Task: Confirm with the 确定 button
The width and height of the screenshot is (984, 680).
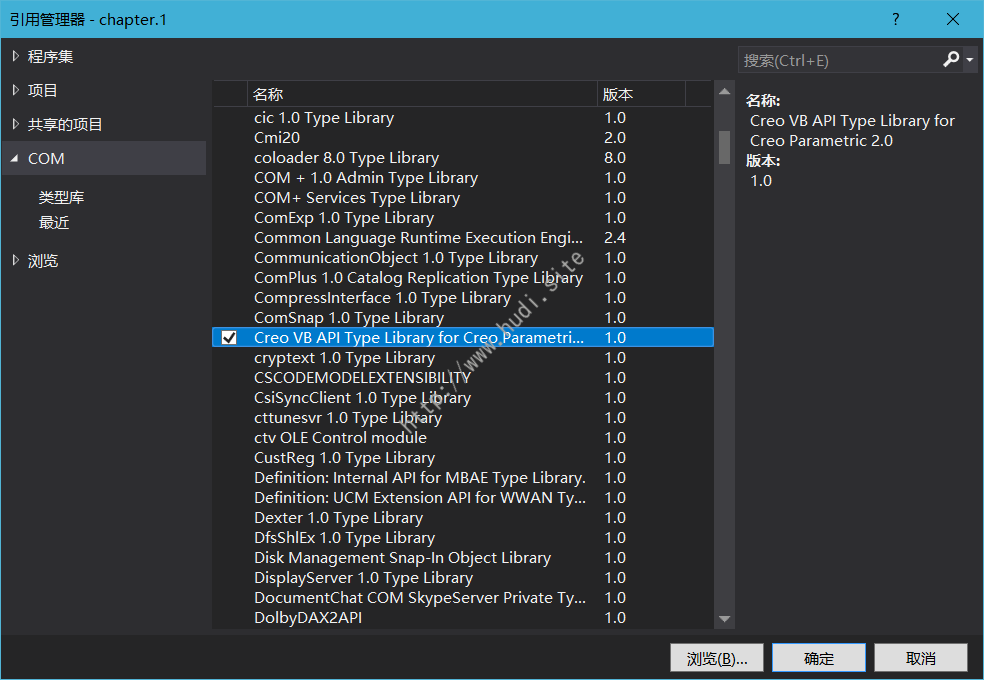Action: [818, 658]
